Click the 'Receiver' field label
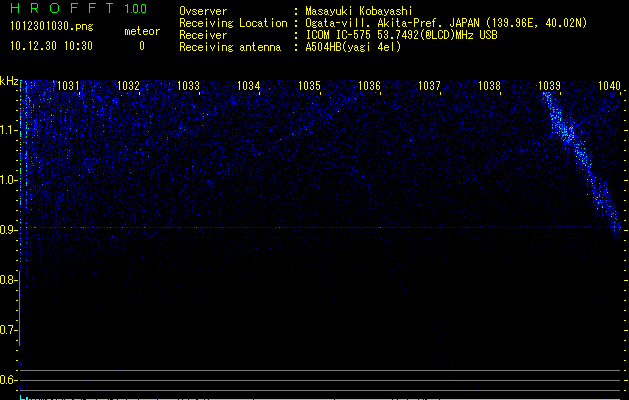 [203, 35]
